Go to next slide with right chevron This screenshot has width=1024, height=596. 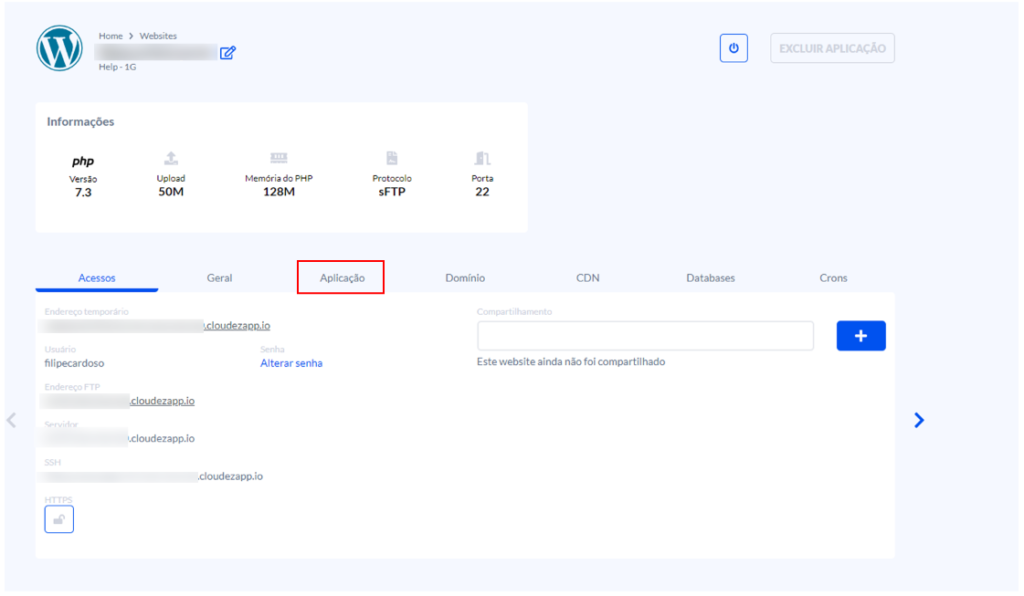(x=919, y=421)
